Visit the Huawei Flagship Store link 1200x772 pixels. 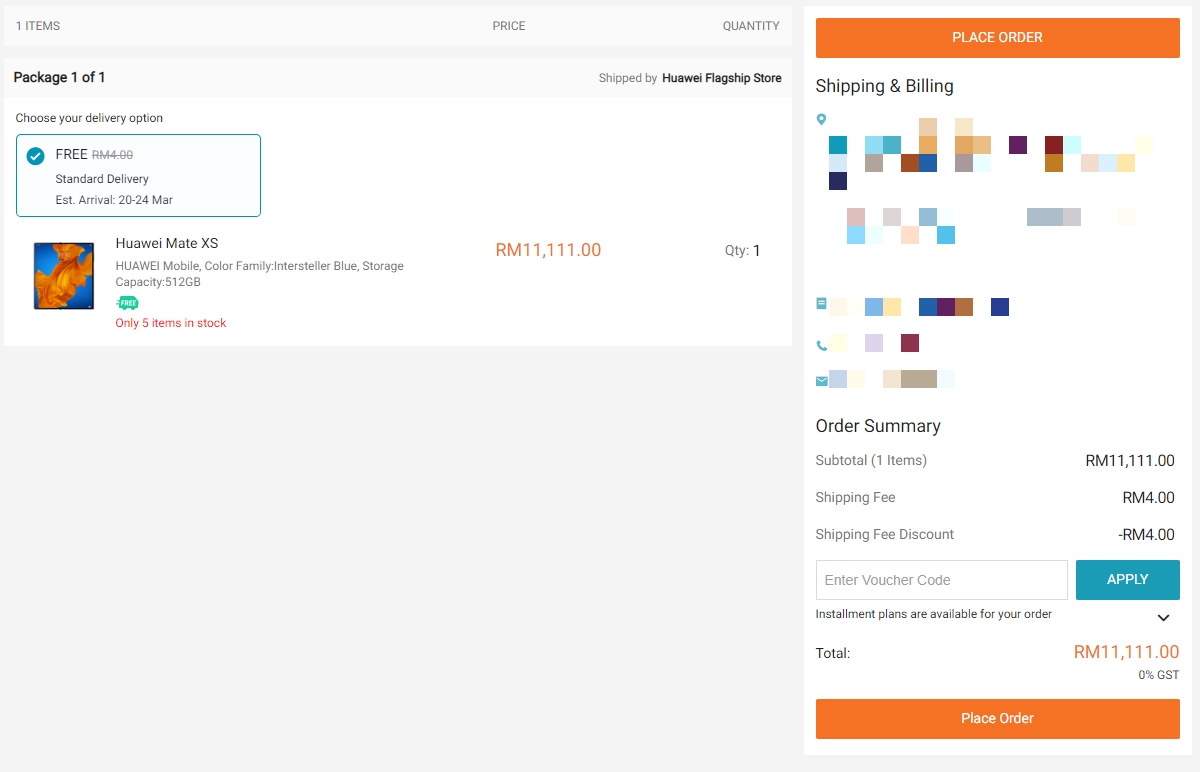(x=721, y=78)
